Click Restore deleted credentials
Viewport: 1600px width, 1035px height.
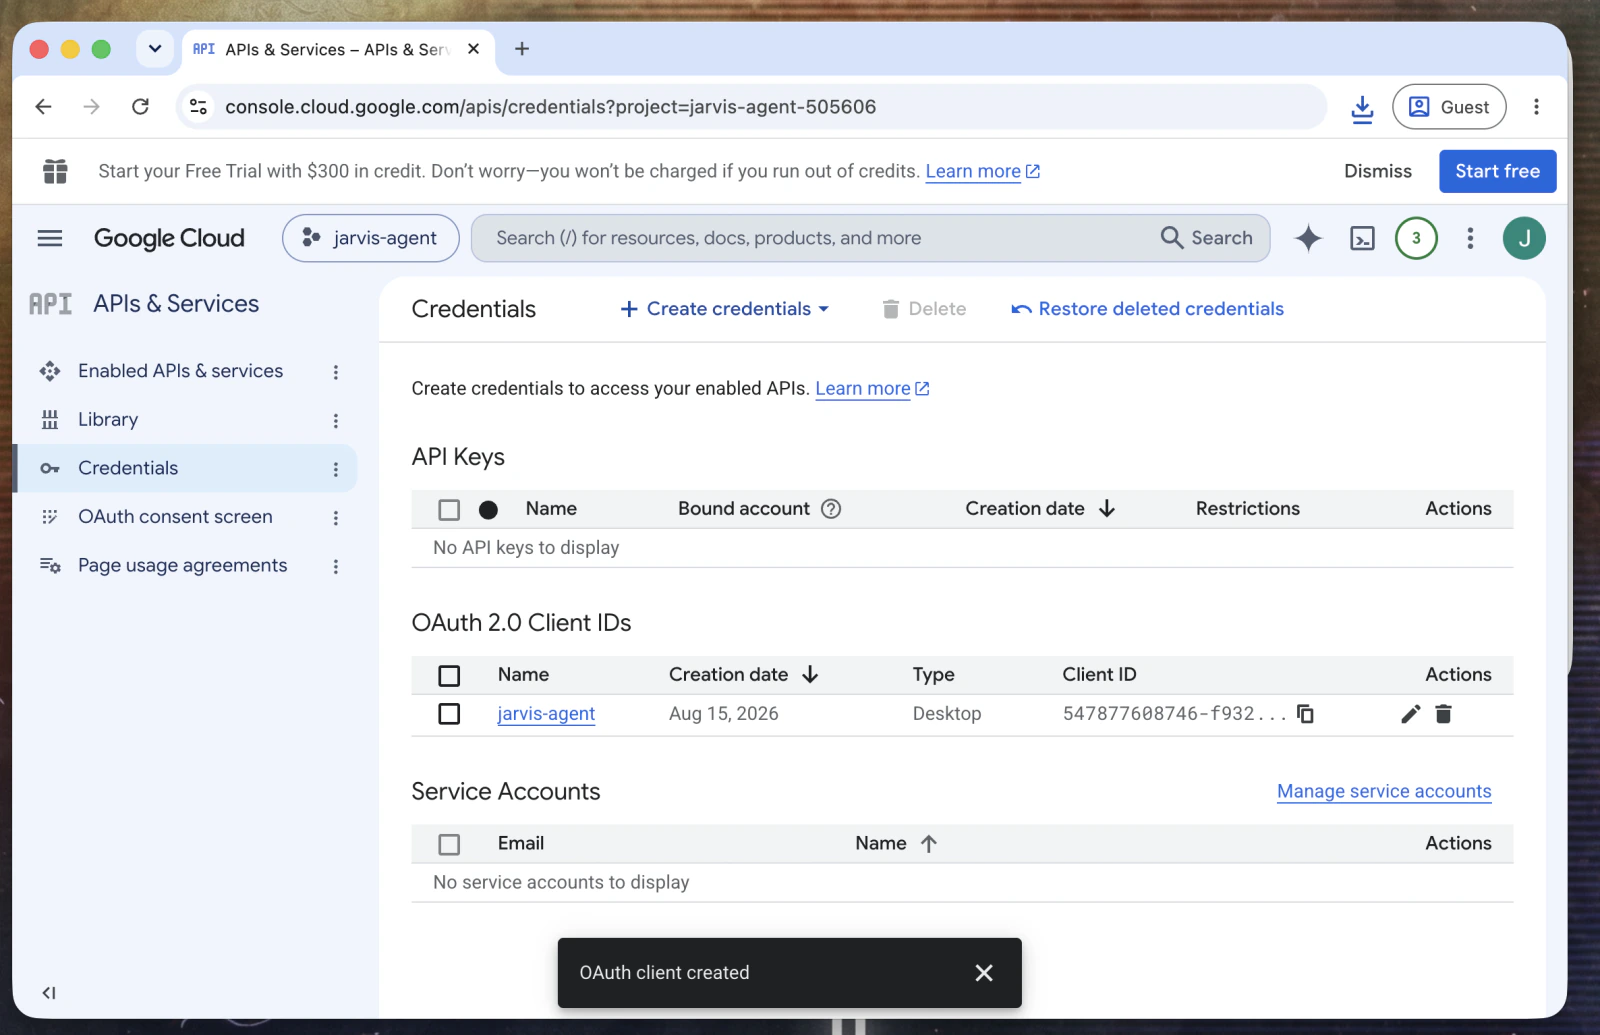[1147, 309]
